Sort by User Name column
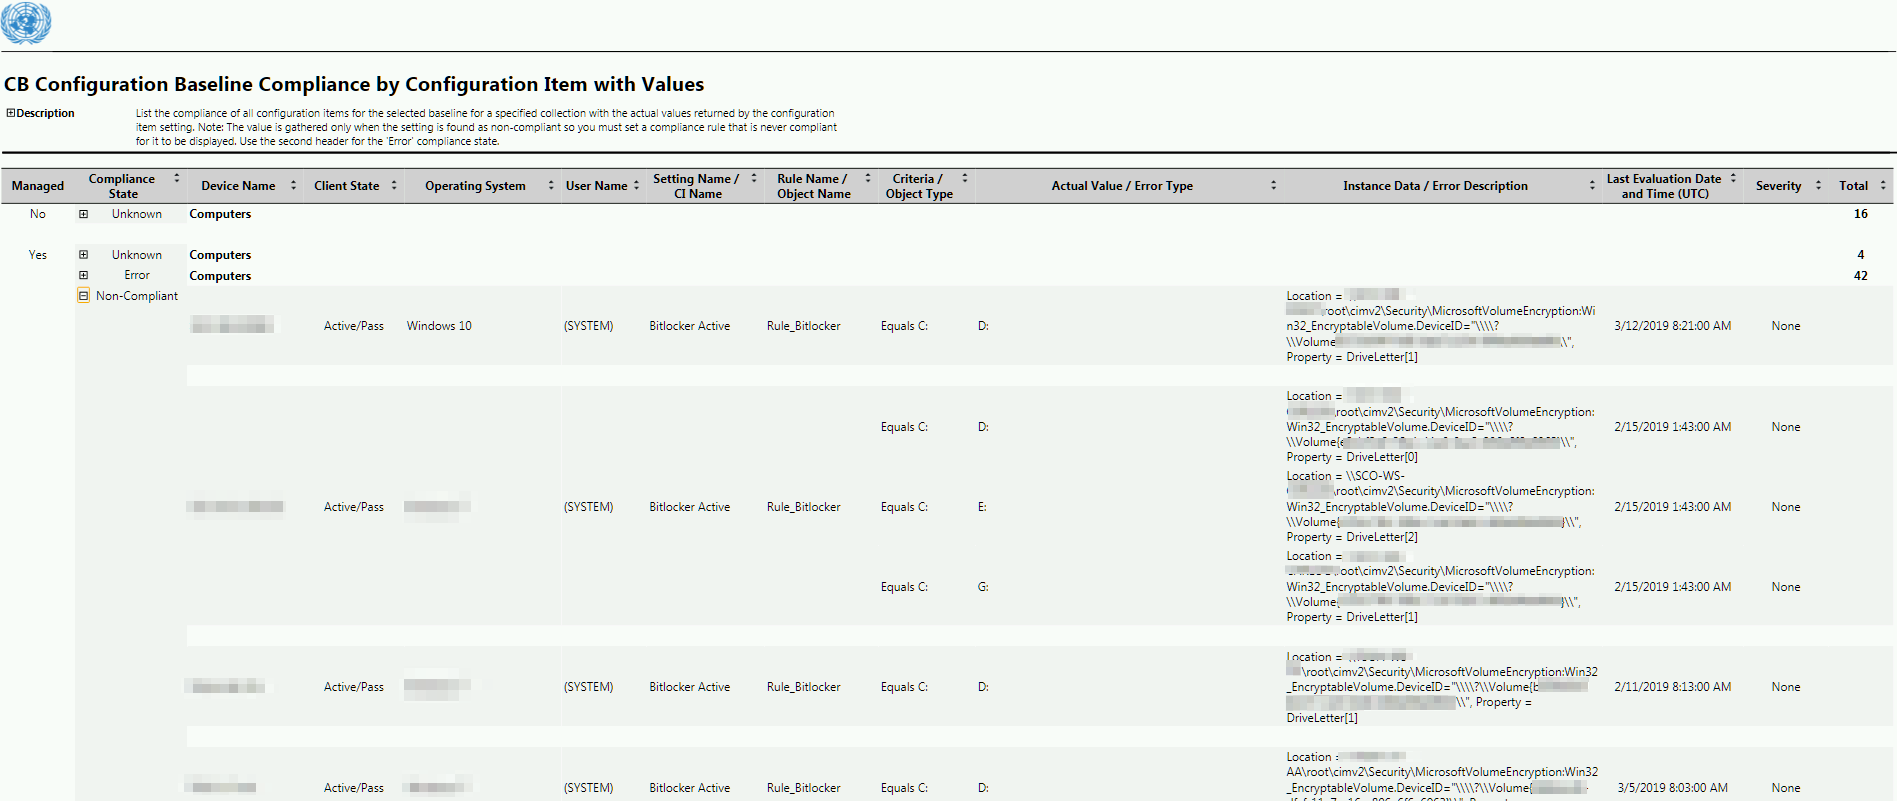 click(x=636, y=186)
